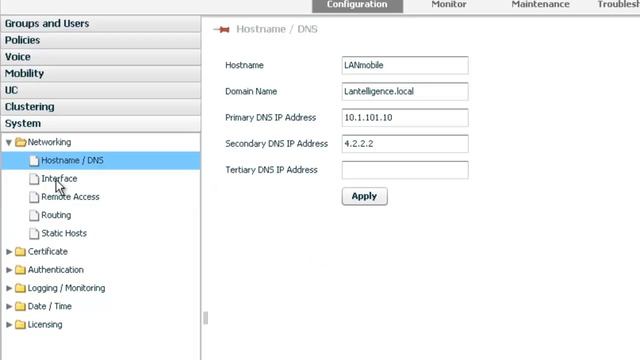Open the Groups and Users section
This screenshot has height=360, width=640.
point(101,24)
